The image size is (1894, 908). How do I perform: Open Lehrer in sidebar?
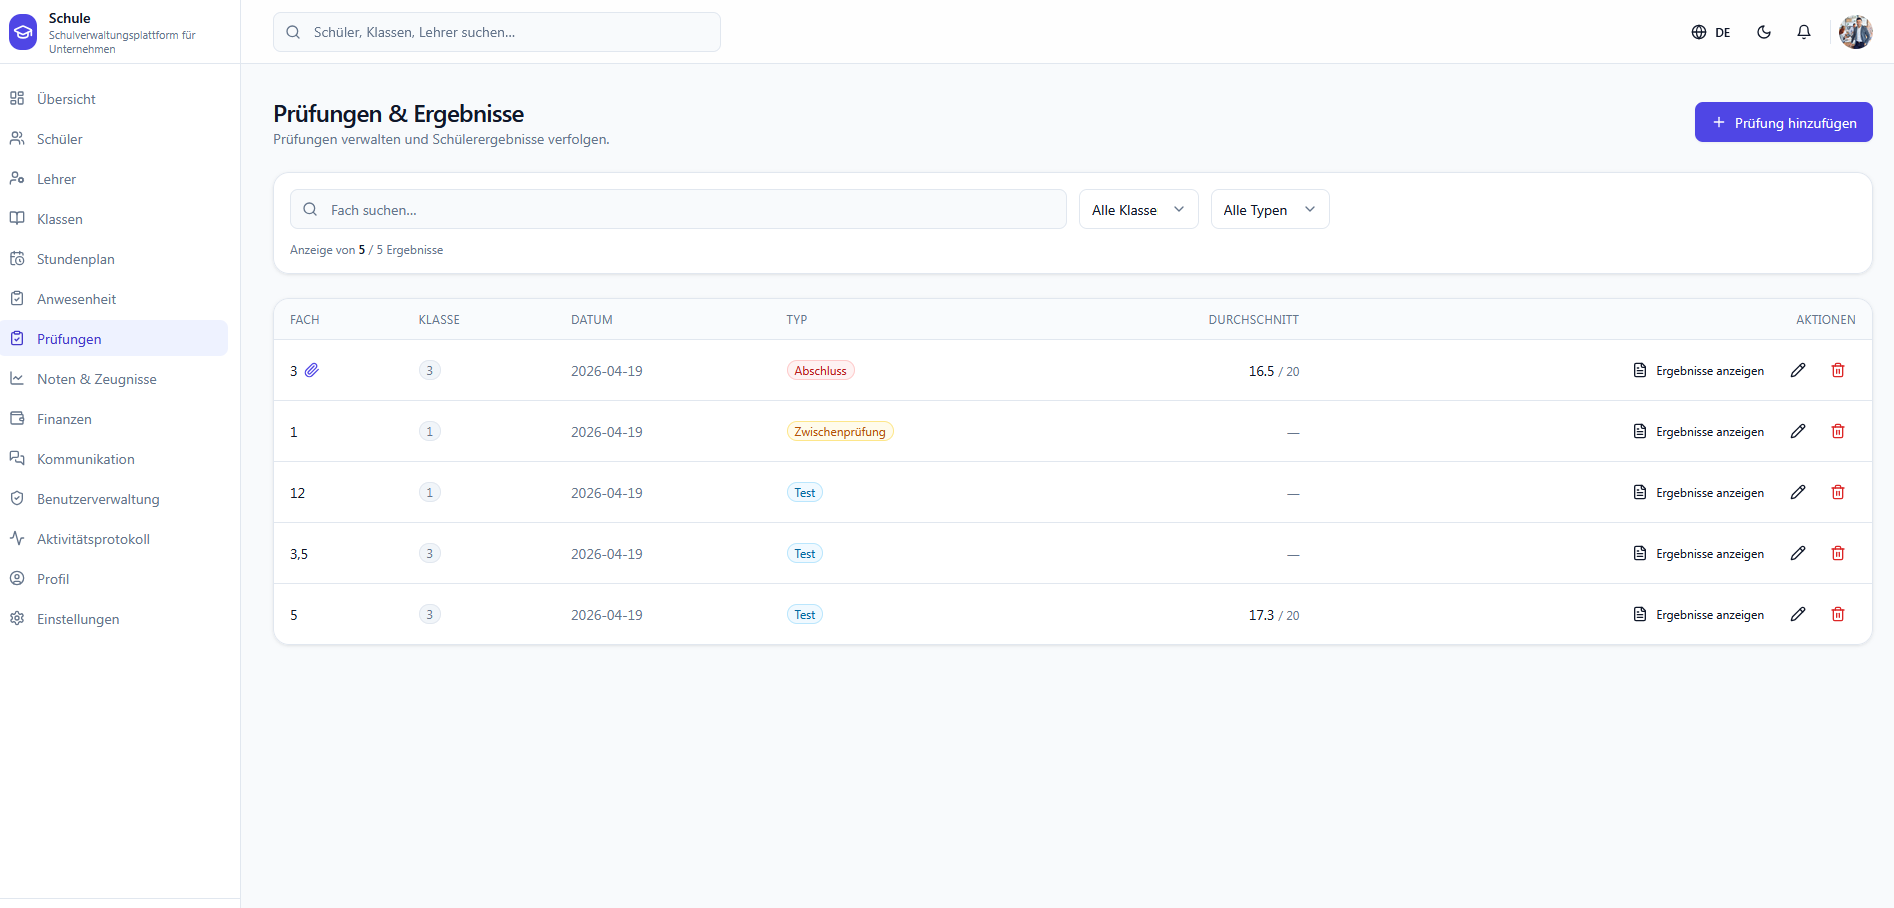[114, 179]
